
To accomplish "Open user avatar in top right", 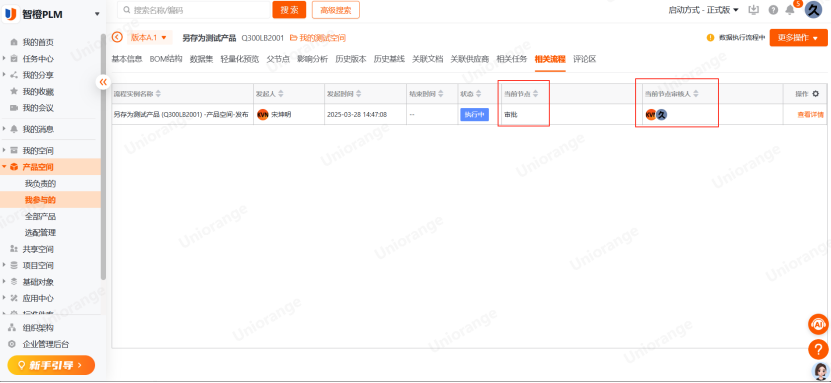I will coord(813,10).
